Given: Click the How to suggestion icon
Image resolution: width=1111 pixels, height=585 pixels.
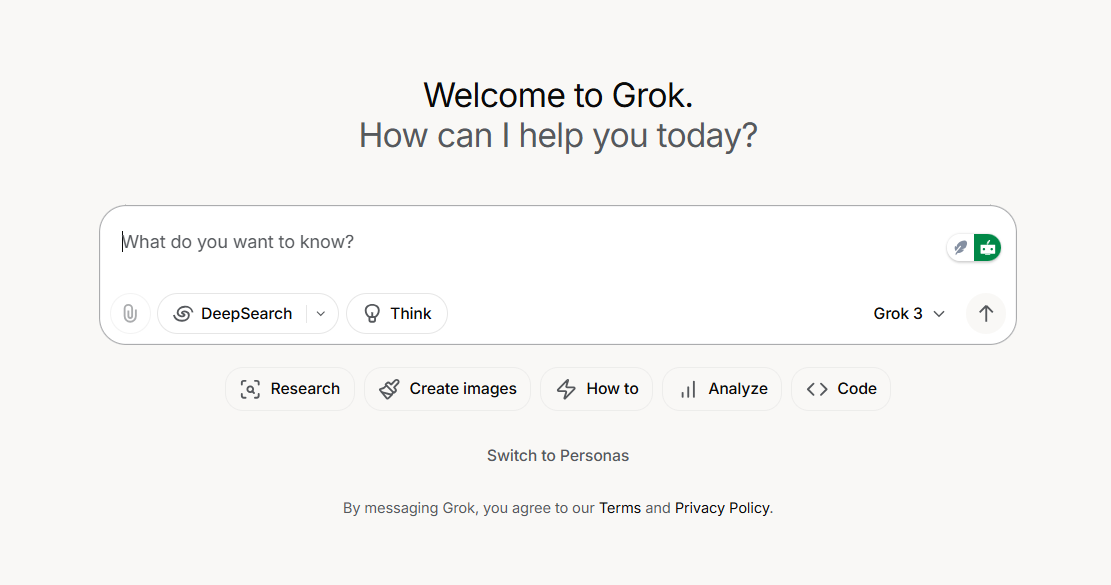Looking at the screenshot, I should pyautogui.click(x=569, y=389).
